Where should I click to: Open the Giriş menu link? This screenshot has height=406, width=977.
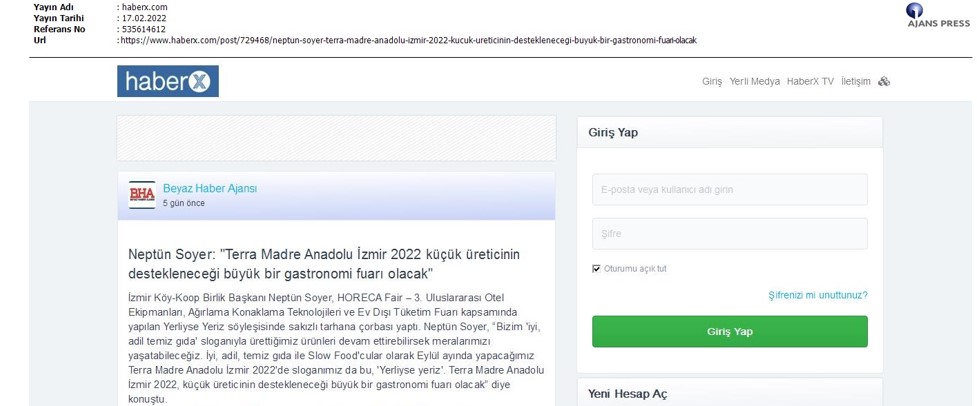(x=712, y=82)
